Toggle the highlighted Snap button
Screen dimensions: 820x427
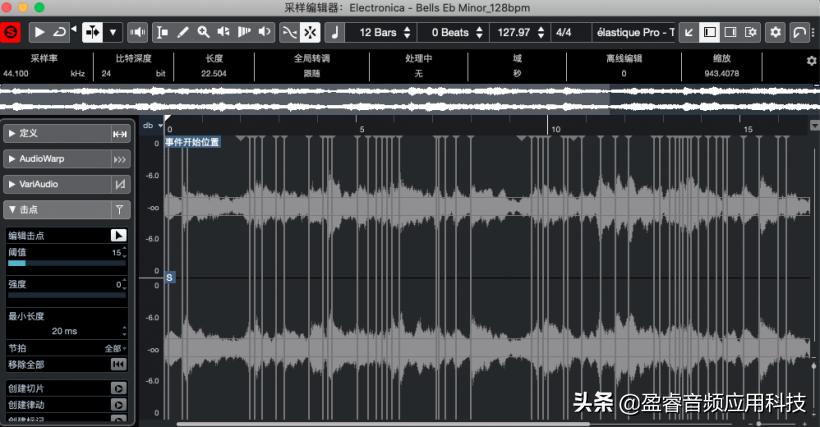click(x=310, y=32)
